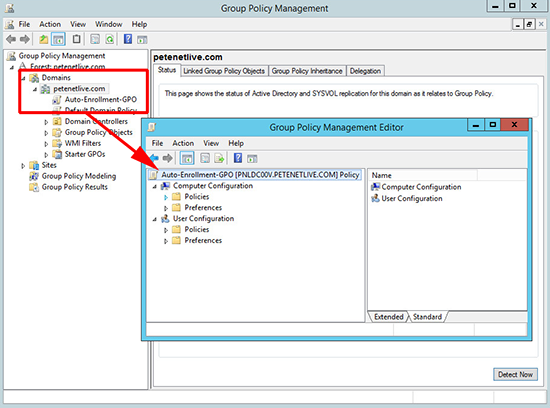Select Auto-Enrollment-GPO Policy root in editor
Image resolution: width=550 pixels, height=408 pixels.
pyautogui.click(x=255, y=175)
